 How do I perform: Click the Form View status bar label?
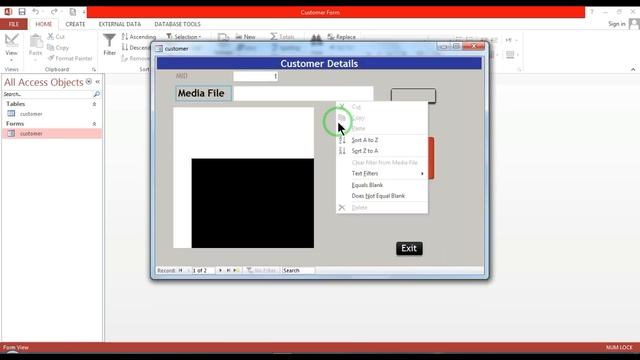pos(16,348)
